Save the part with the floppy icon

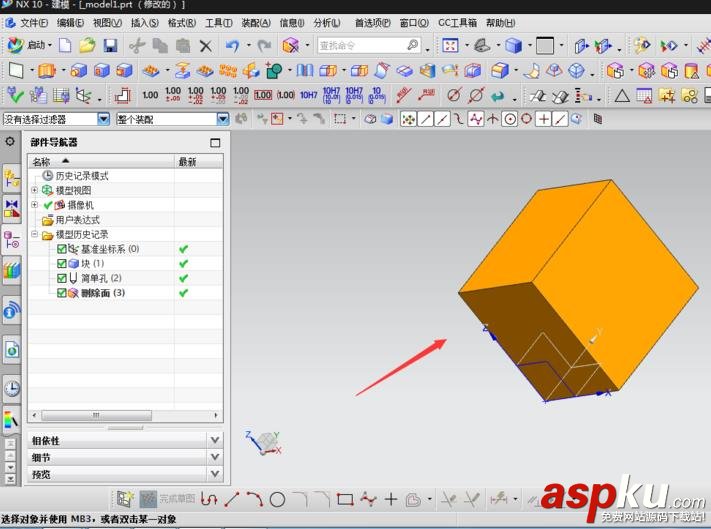(x=110, y=45)
